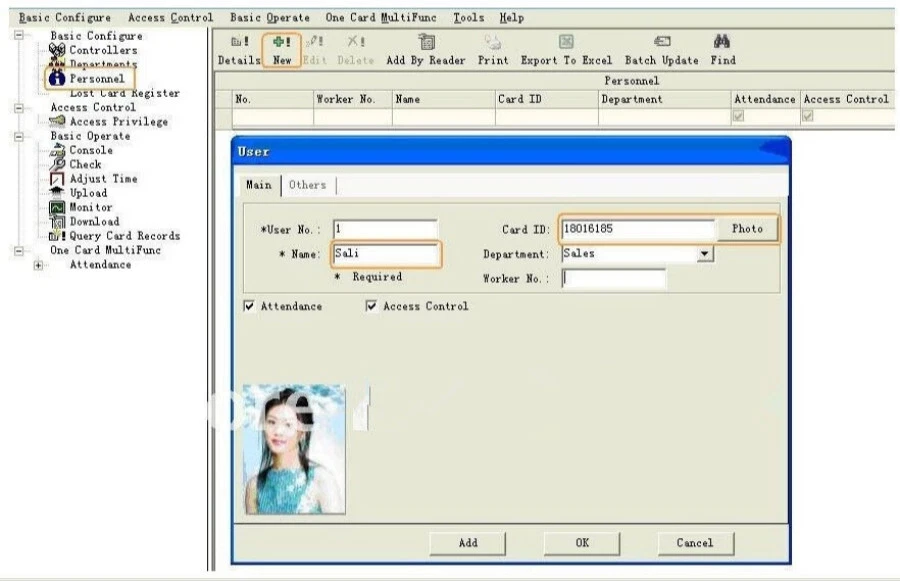This screenshot has height=581, width=900.
Task: Click the Find binoculars icon
Action: (723, 42)
